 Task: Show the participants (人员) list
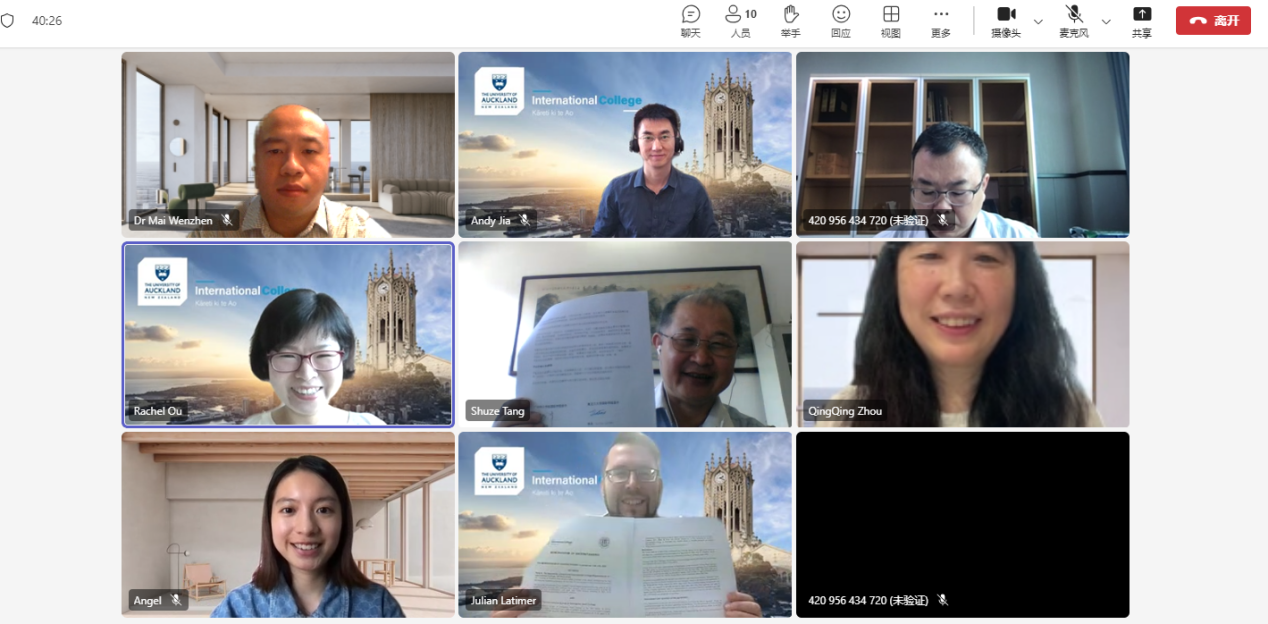(x=740, y=20)
